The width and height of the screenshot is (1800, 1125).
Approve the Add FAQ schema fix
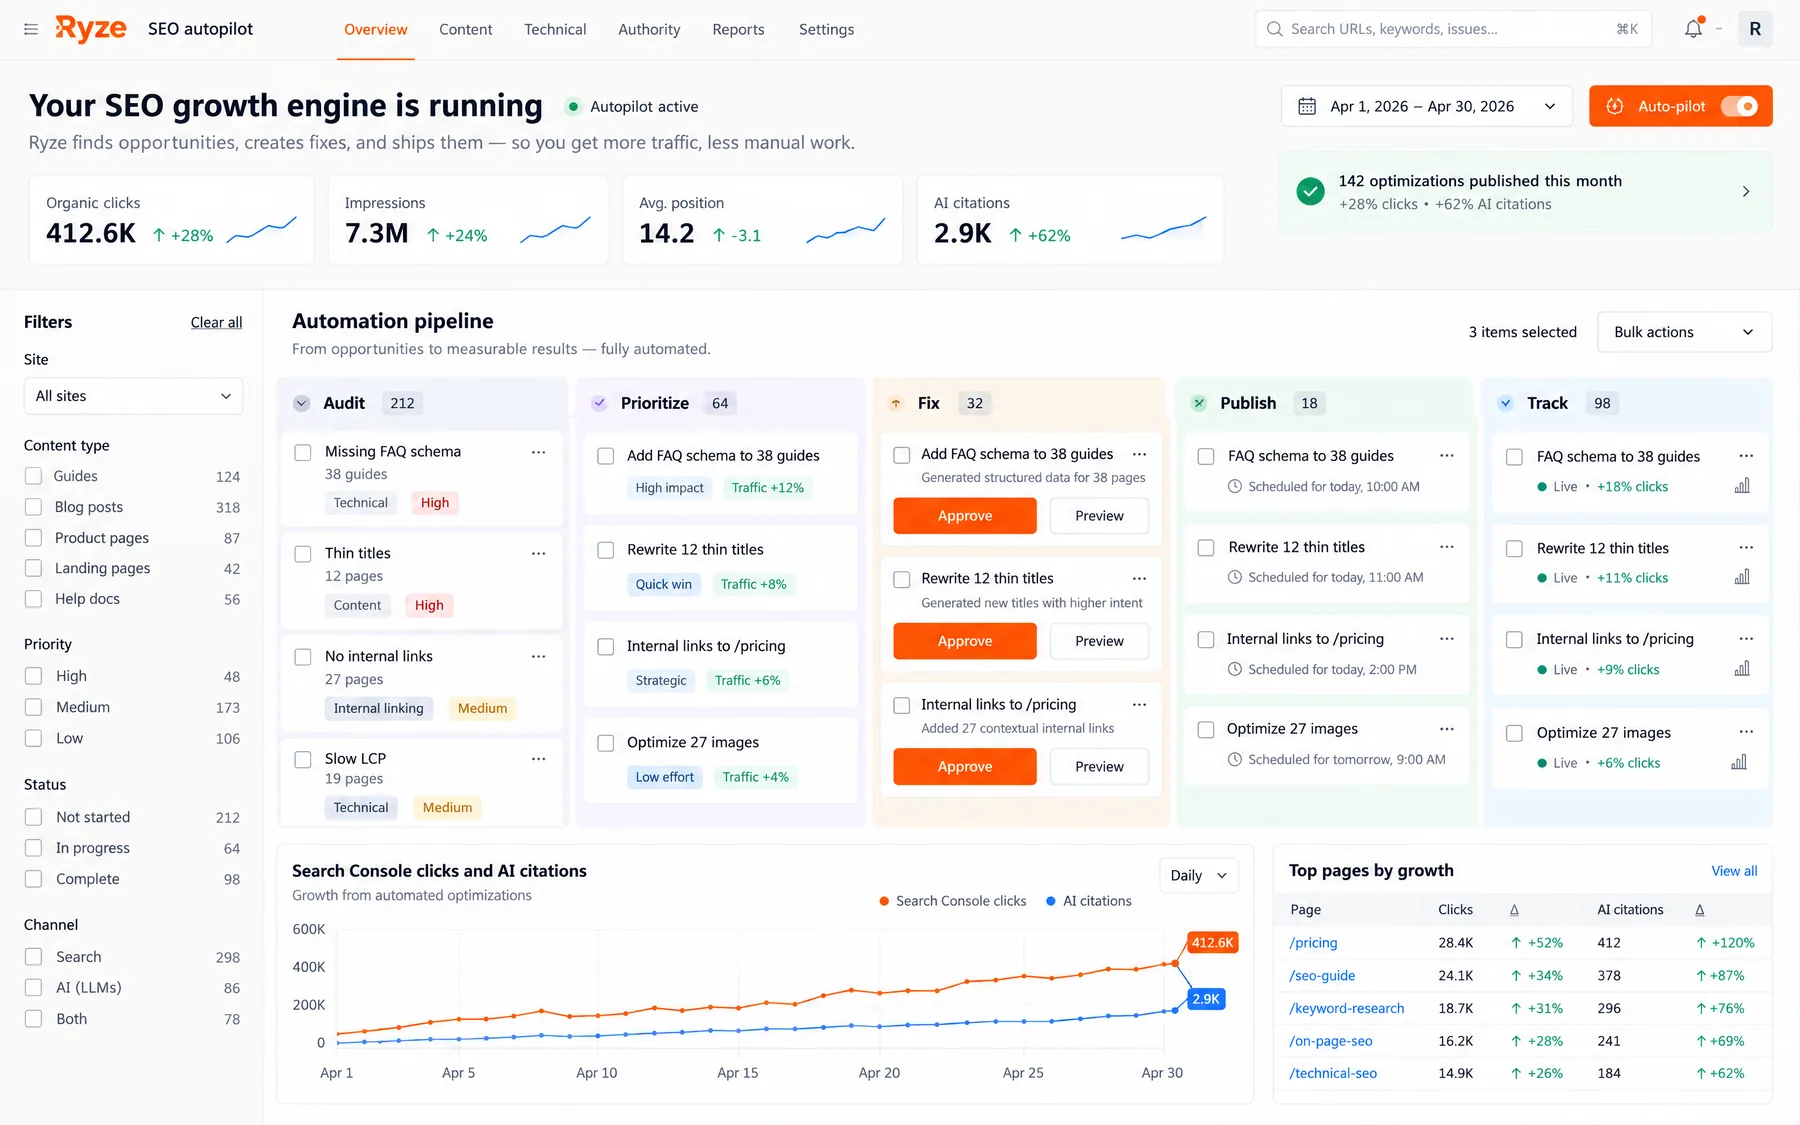click(x=965, y=516)
